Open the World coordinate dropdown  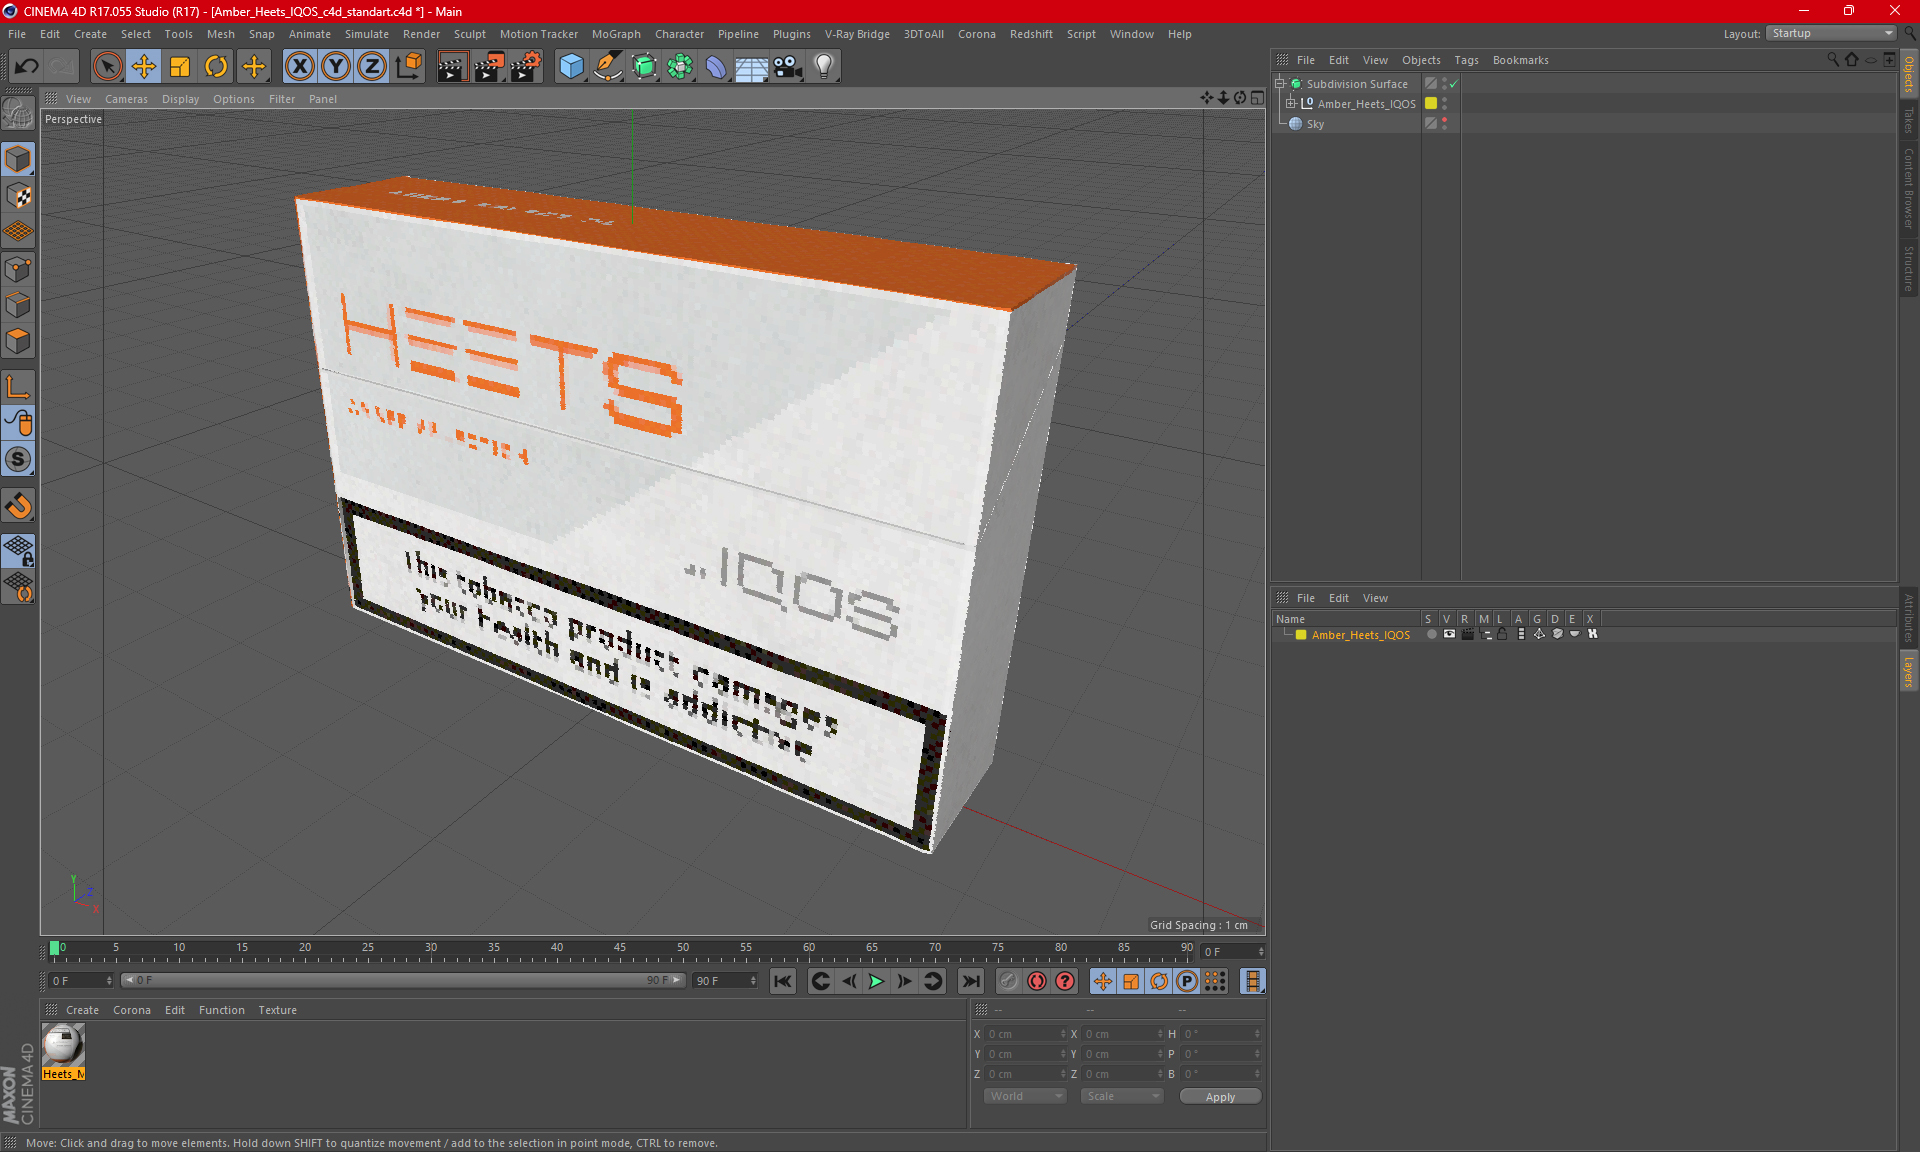(1025, 1096)
